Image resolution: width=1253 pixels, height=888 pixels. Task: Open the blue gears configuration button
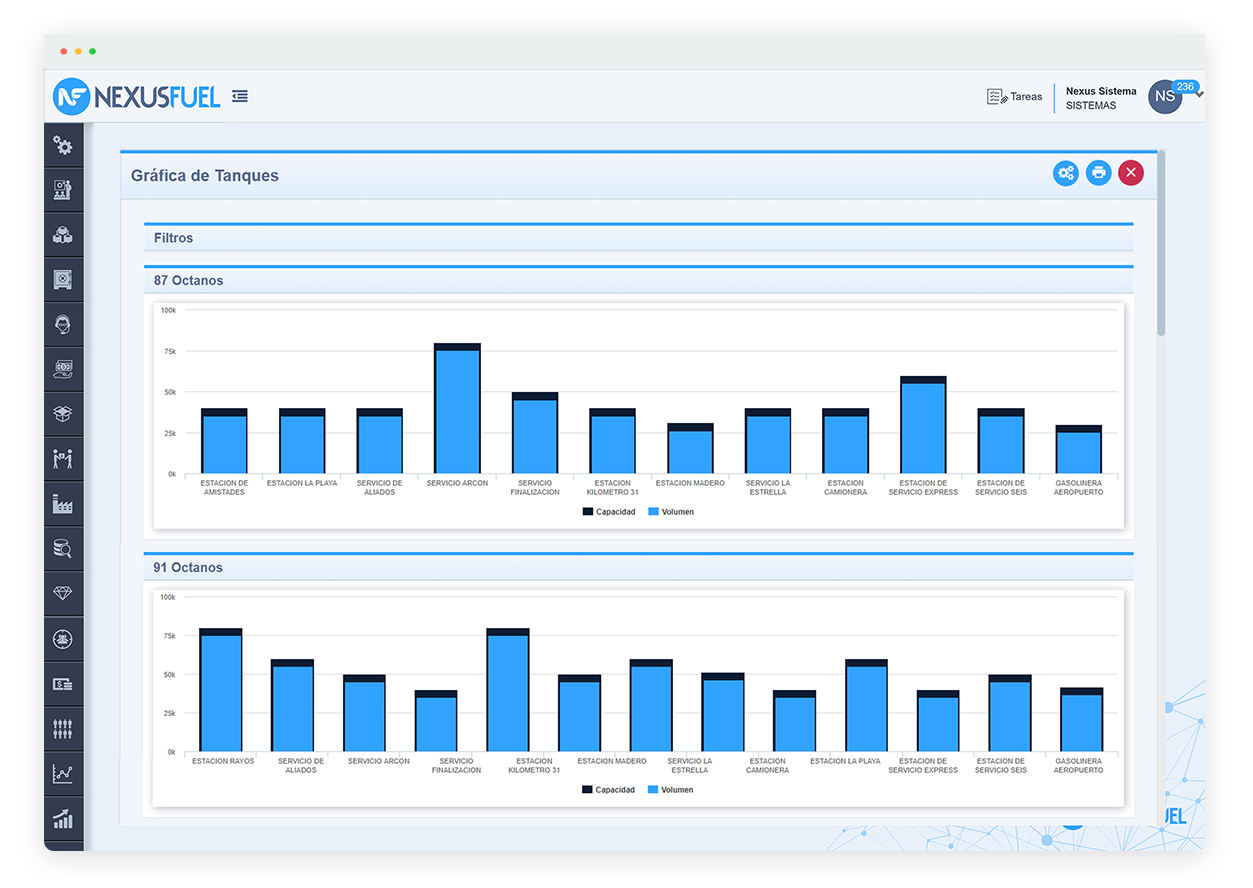[x=1066, y=173]
